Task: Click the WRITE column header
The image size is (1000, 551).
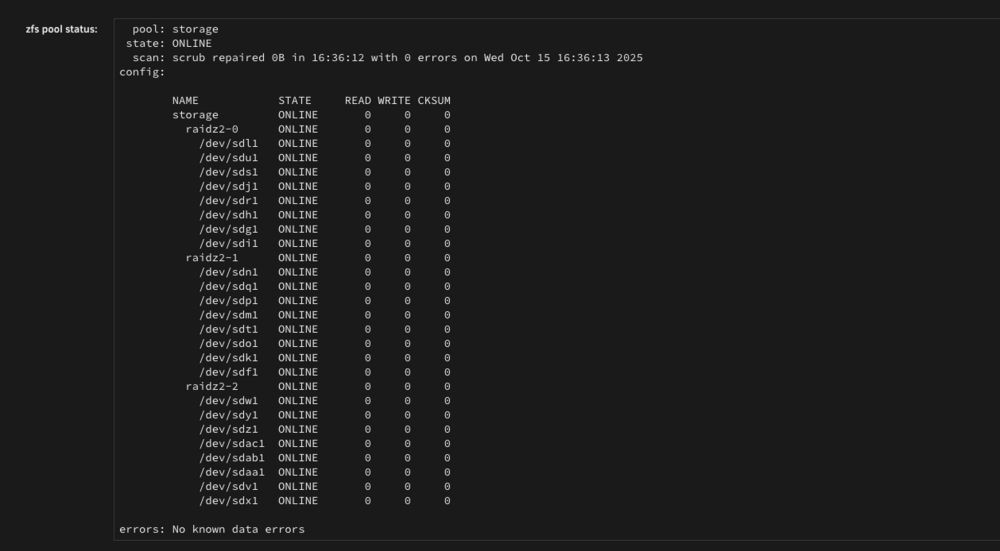Action: (394, 101)
